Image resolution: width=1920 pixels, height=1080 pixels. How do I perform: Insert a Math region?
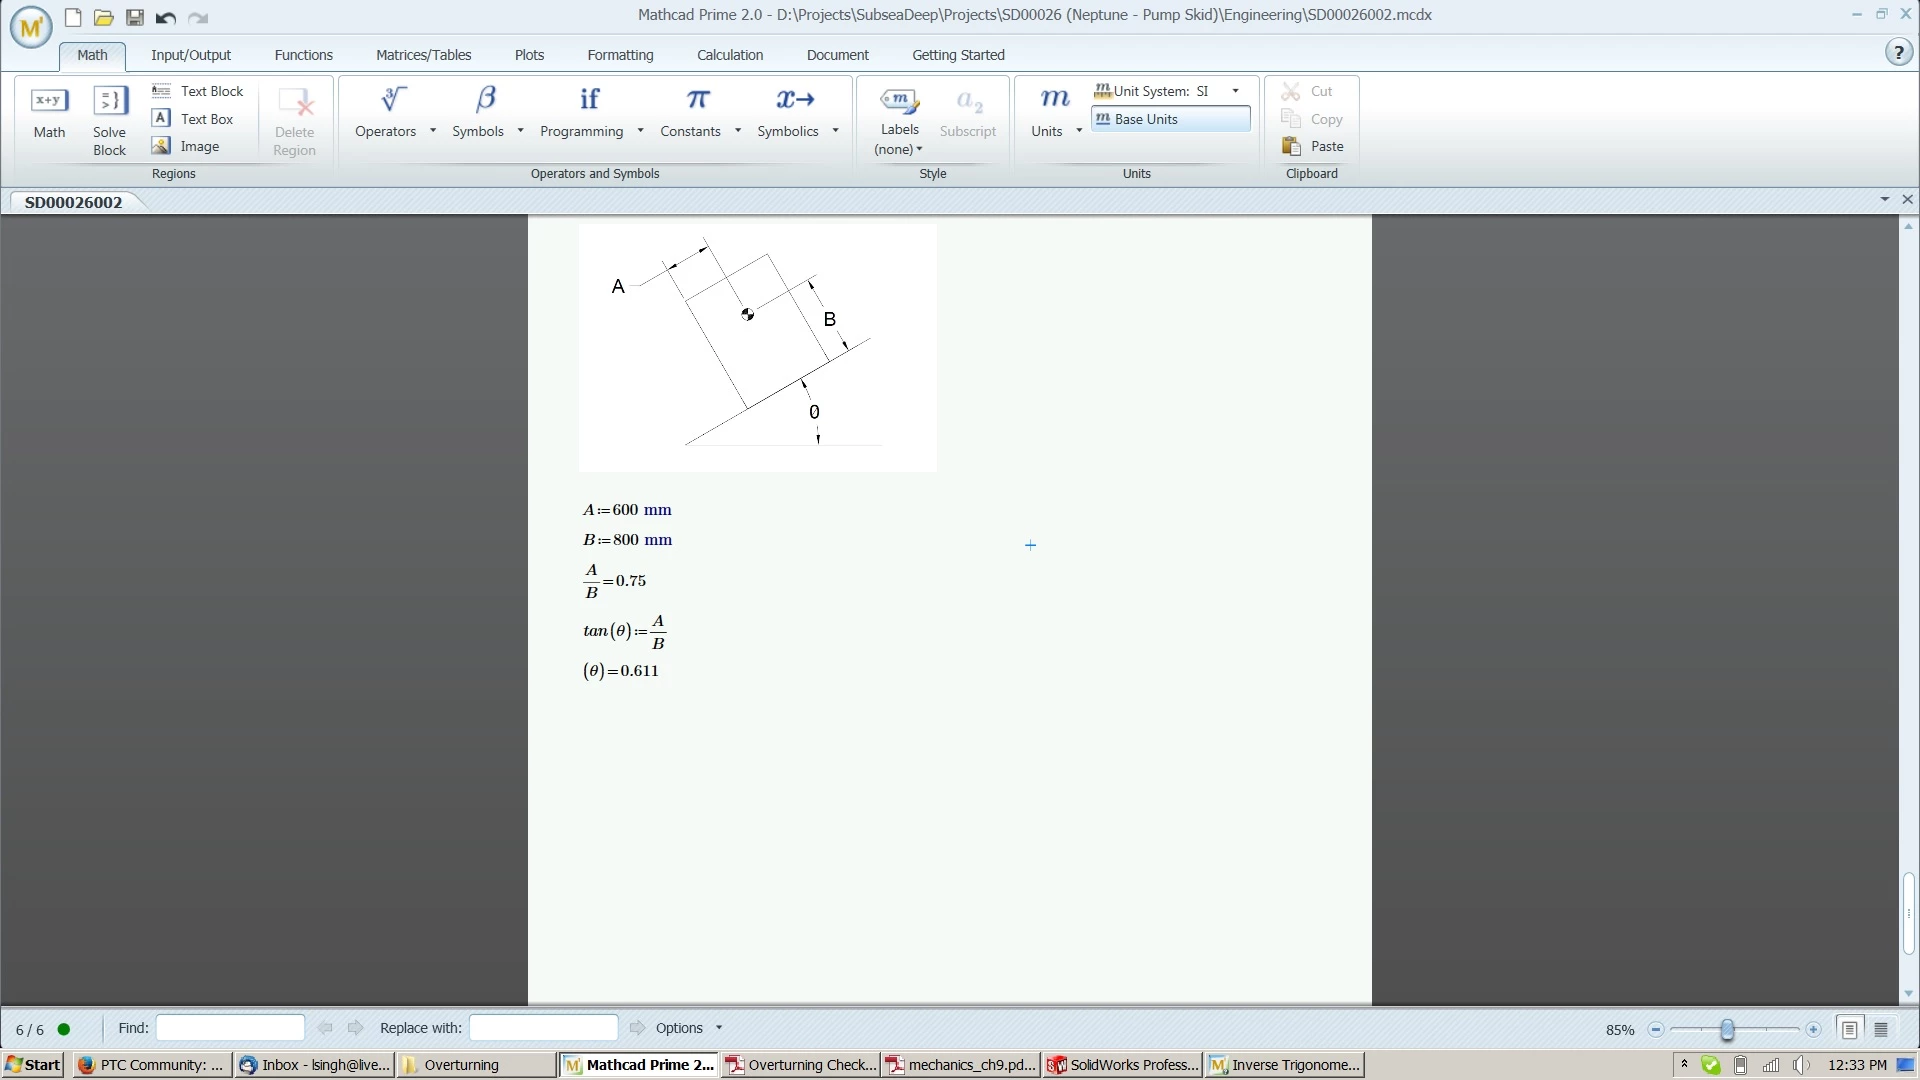click(x=49, y=112)
